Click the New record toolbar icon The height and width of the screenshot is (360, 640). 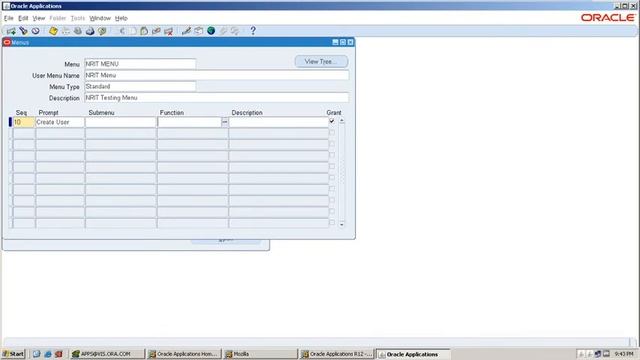pyautogui.click(x=11, y=31)
